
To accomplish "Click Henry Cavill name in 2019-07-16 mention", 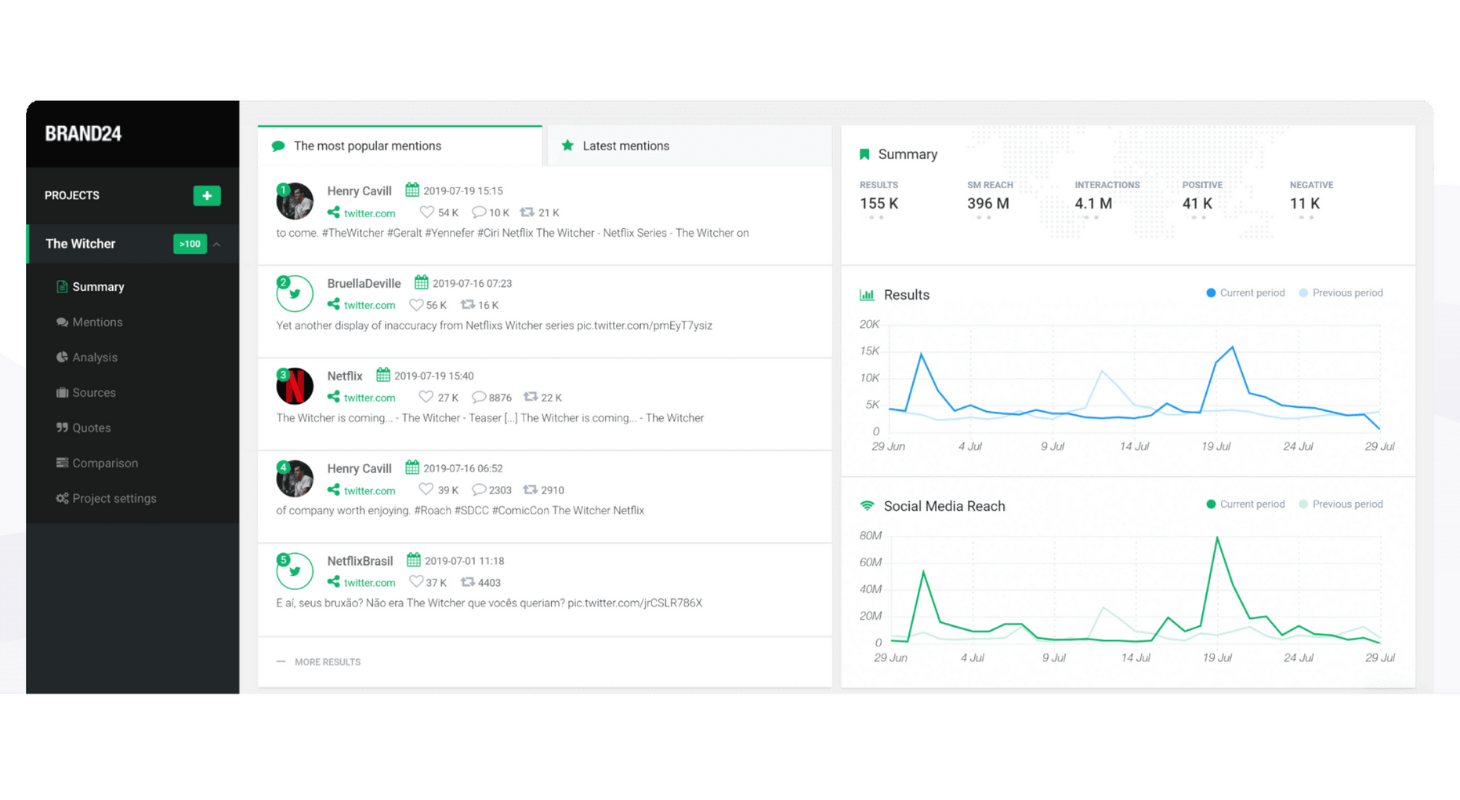I will pyautogui.click(x=359, y=468).
